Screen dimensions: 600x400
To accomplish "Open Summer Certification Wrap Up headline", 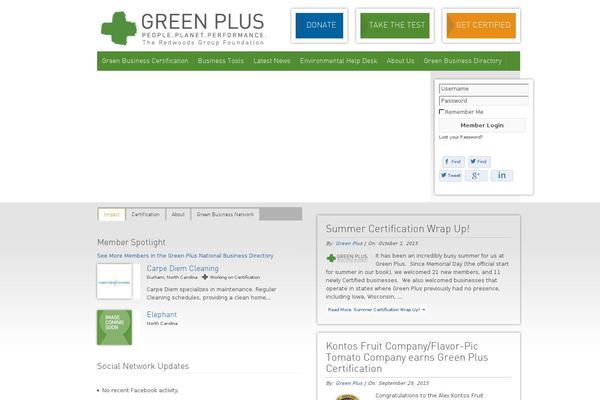I will [x=398, y=229].
